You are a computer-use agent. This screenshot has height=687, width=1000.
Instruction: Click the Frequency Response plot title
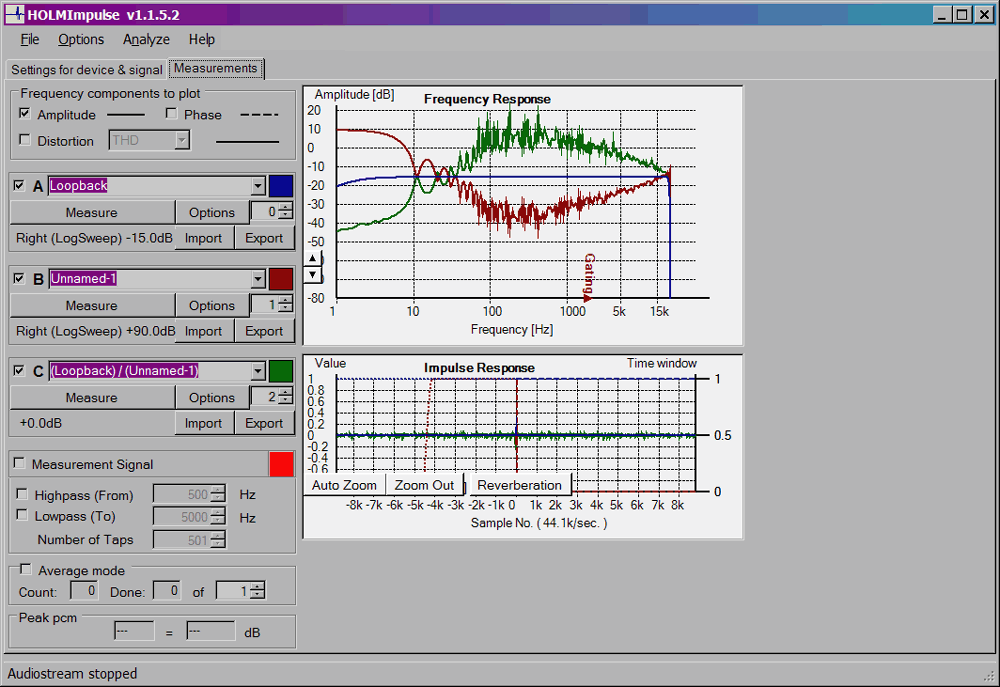pyautogui.click(x=487, y=99)
